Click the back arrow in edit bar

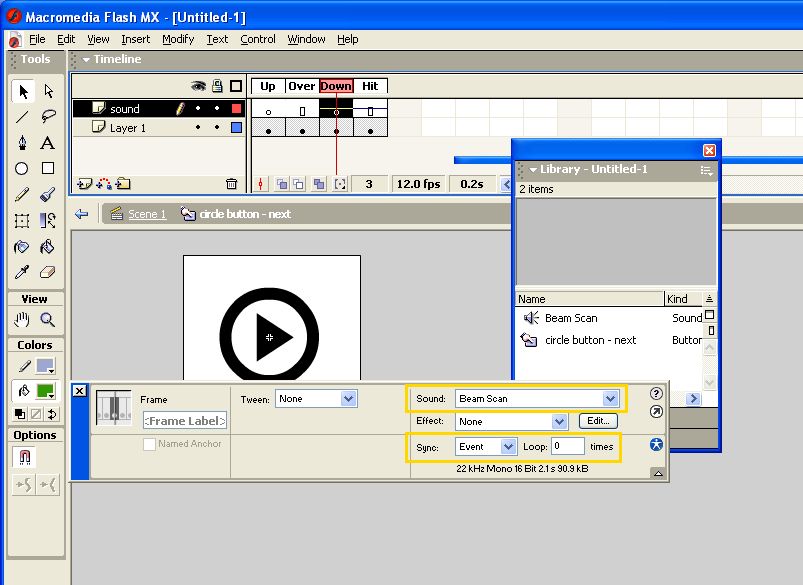(x=81, y=214)
